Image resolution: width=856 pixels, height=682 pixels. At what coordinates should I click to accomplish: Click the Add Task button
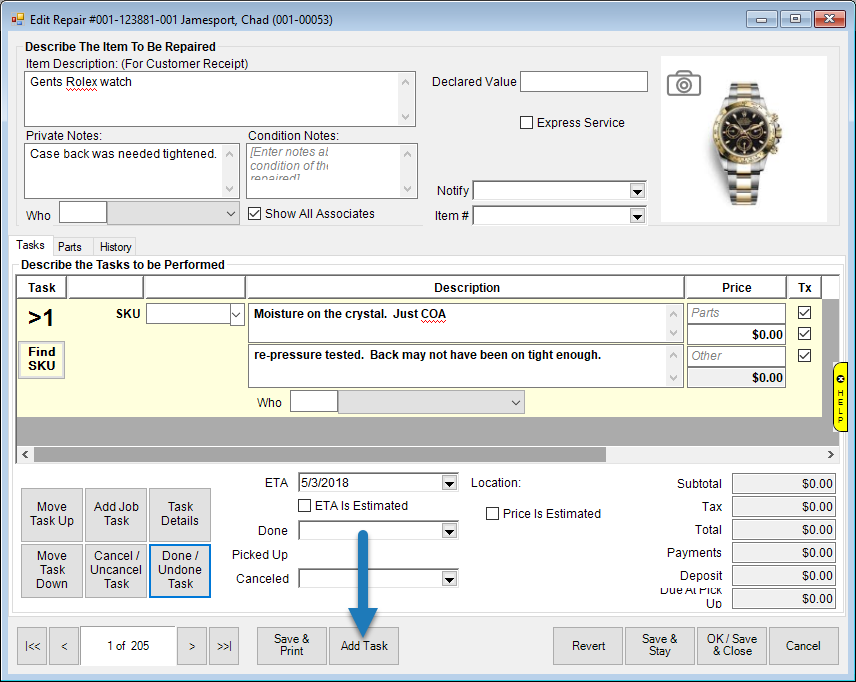click(x=364, y=646)
